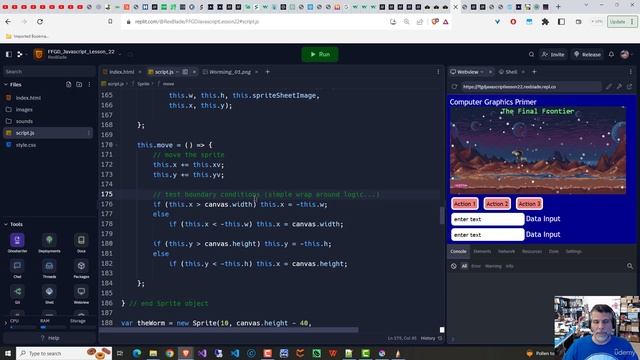Click the workspace search magnifier icon
640x360 pixels.
(531, 54)
